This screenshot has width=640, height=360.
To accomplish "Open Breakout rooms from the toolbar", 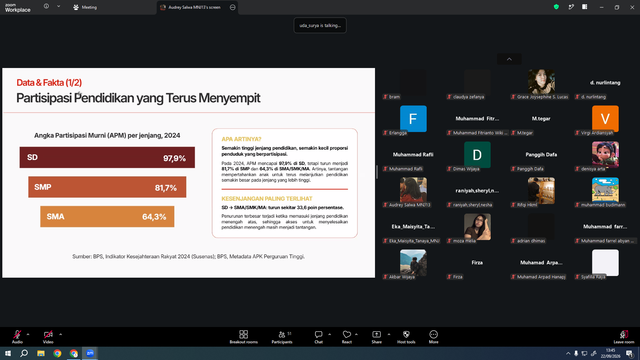I will click(x=244, y=337).
